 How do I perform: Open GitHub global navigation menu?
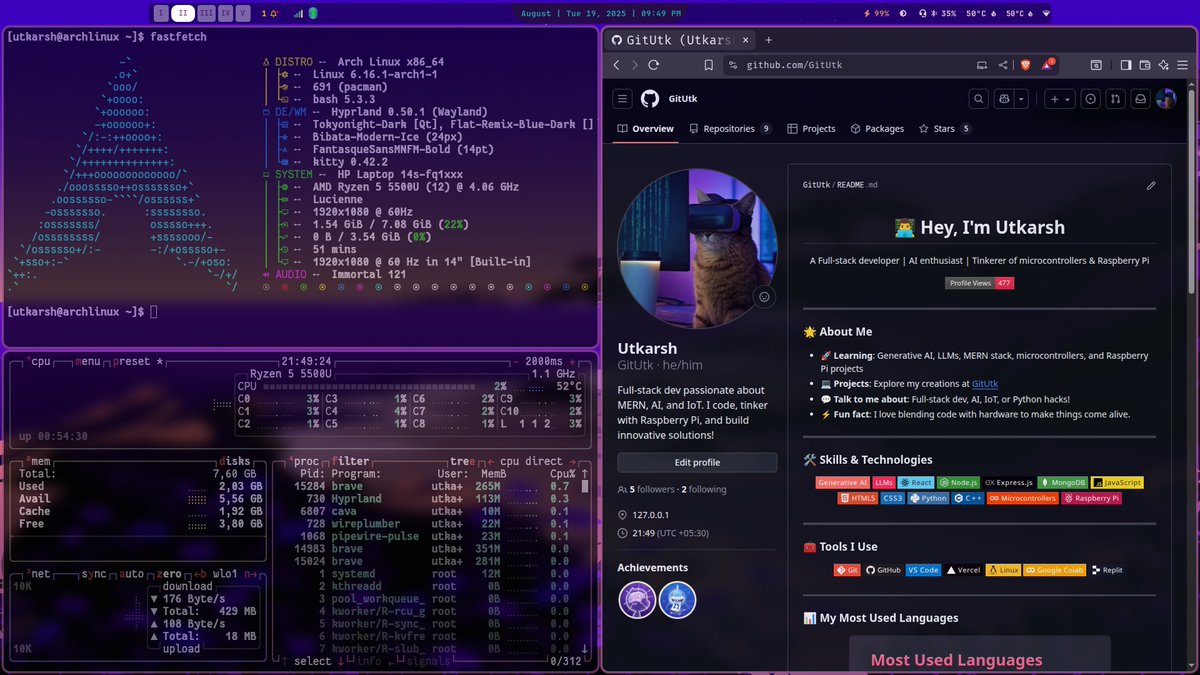point(622,99)
